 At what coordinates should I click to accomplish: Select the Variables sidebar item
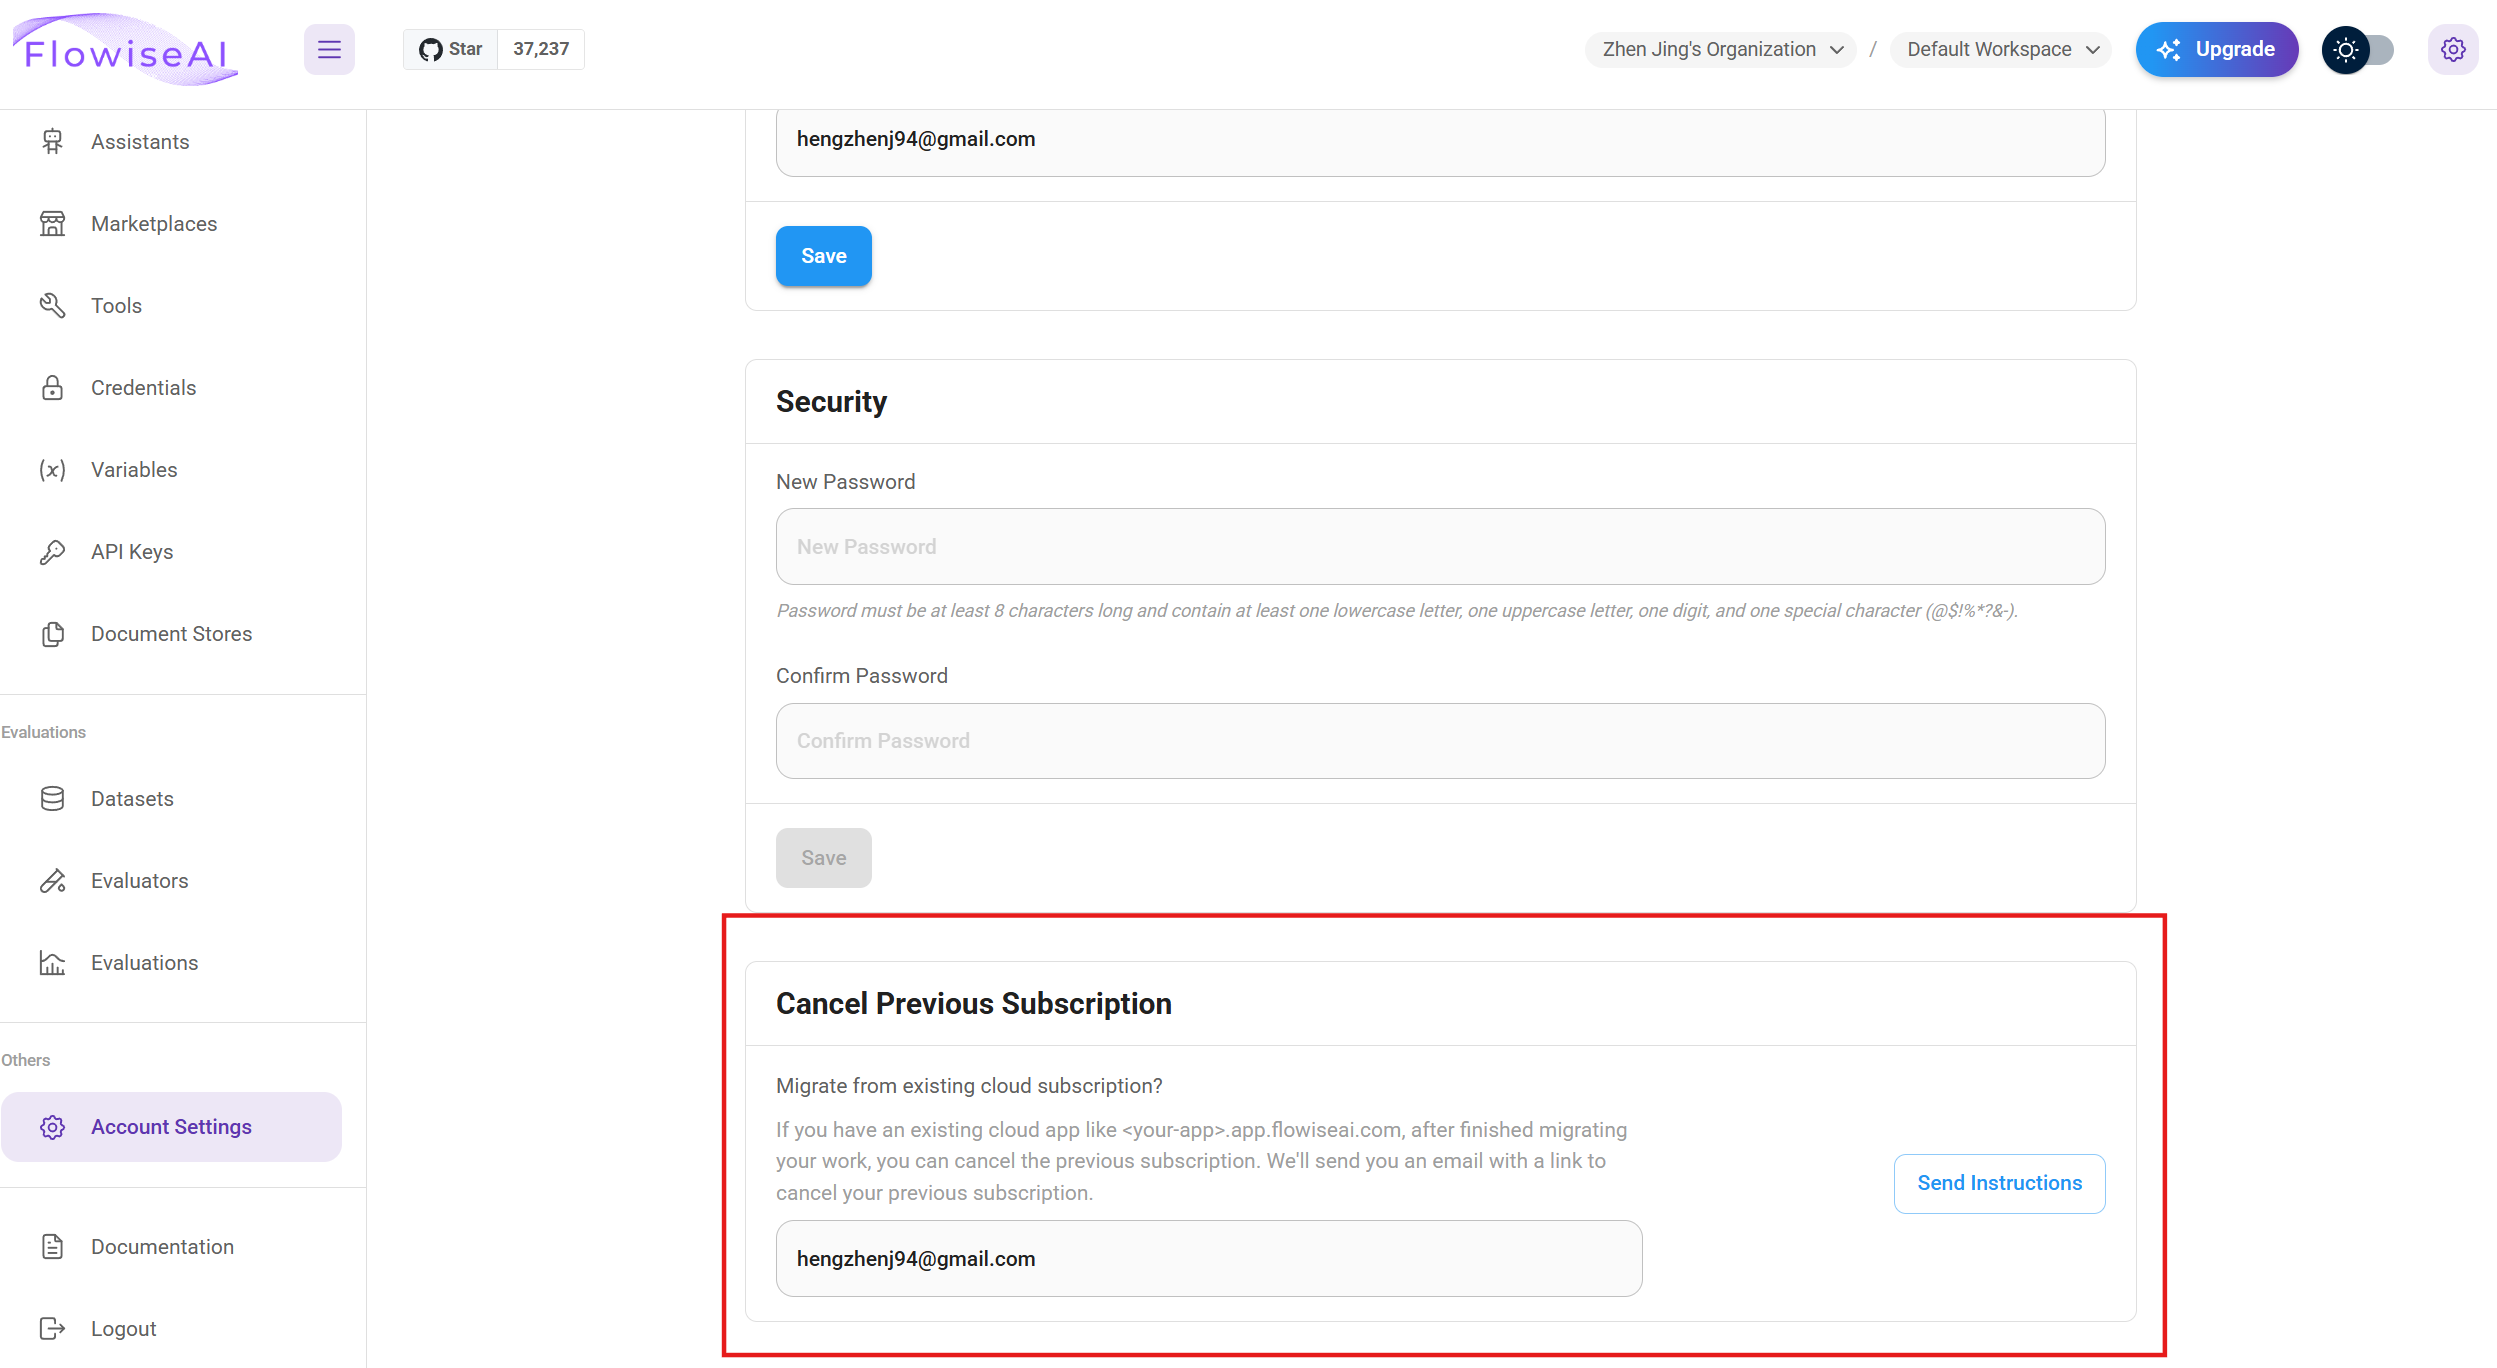(134, 470)
